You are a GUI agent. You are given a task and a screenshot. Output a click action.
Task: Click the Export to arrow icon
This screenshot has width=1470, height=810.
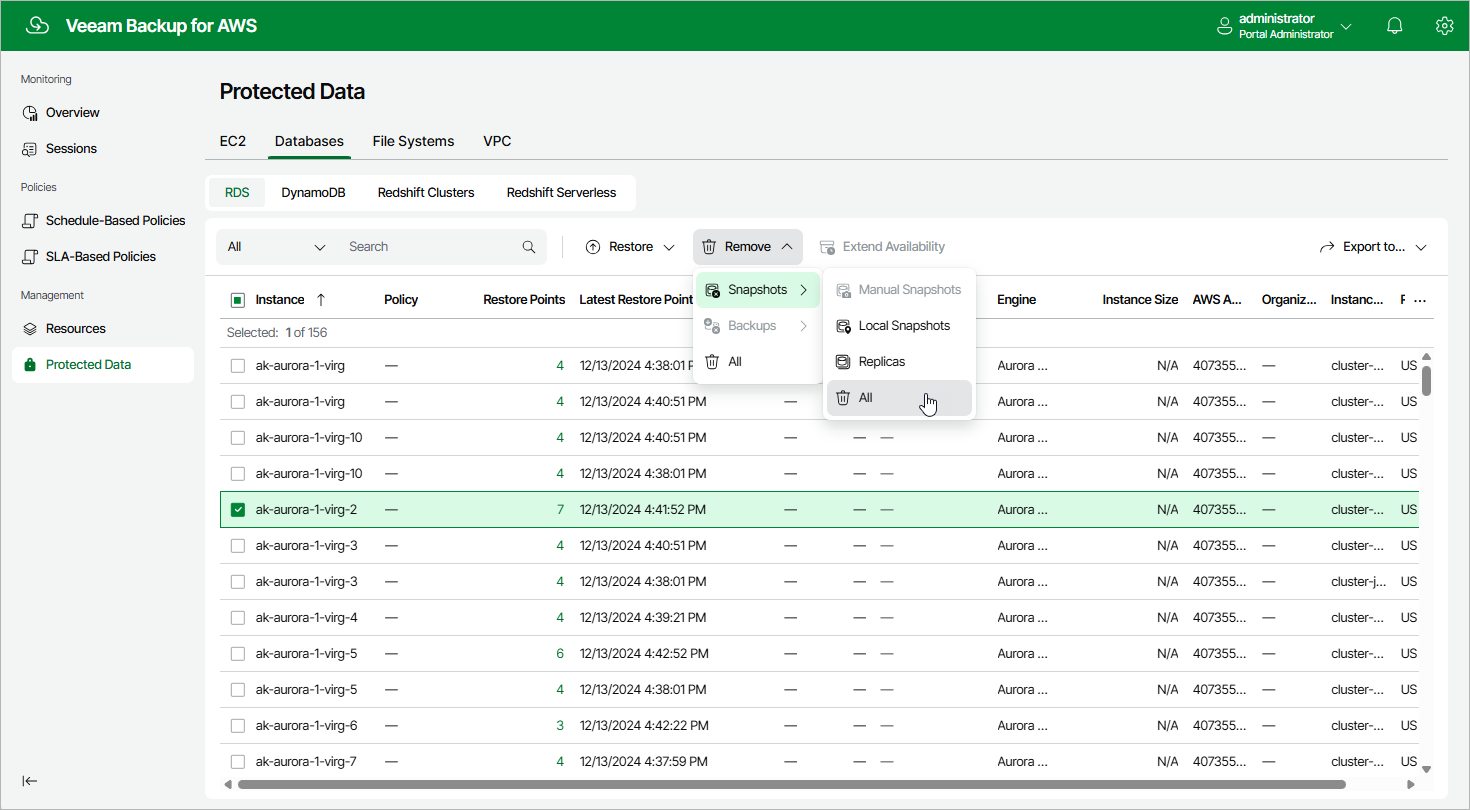point(1327,247)
